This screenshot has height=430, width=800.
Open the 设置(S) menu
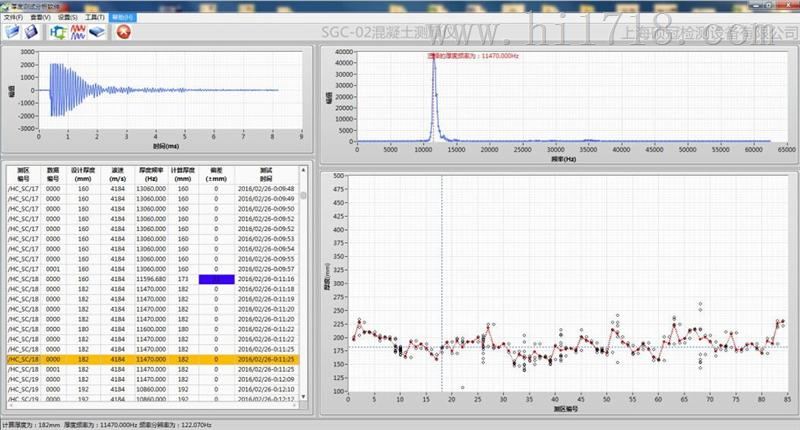pos(67,17)
